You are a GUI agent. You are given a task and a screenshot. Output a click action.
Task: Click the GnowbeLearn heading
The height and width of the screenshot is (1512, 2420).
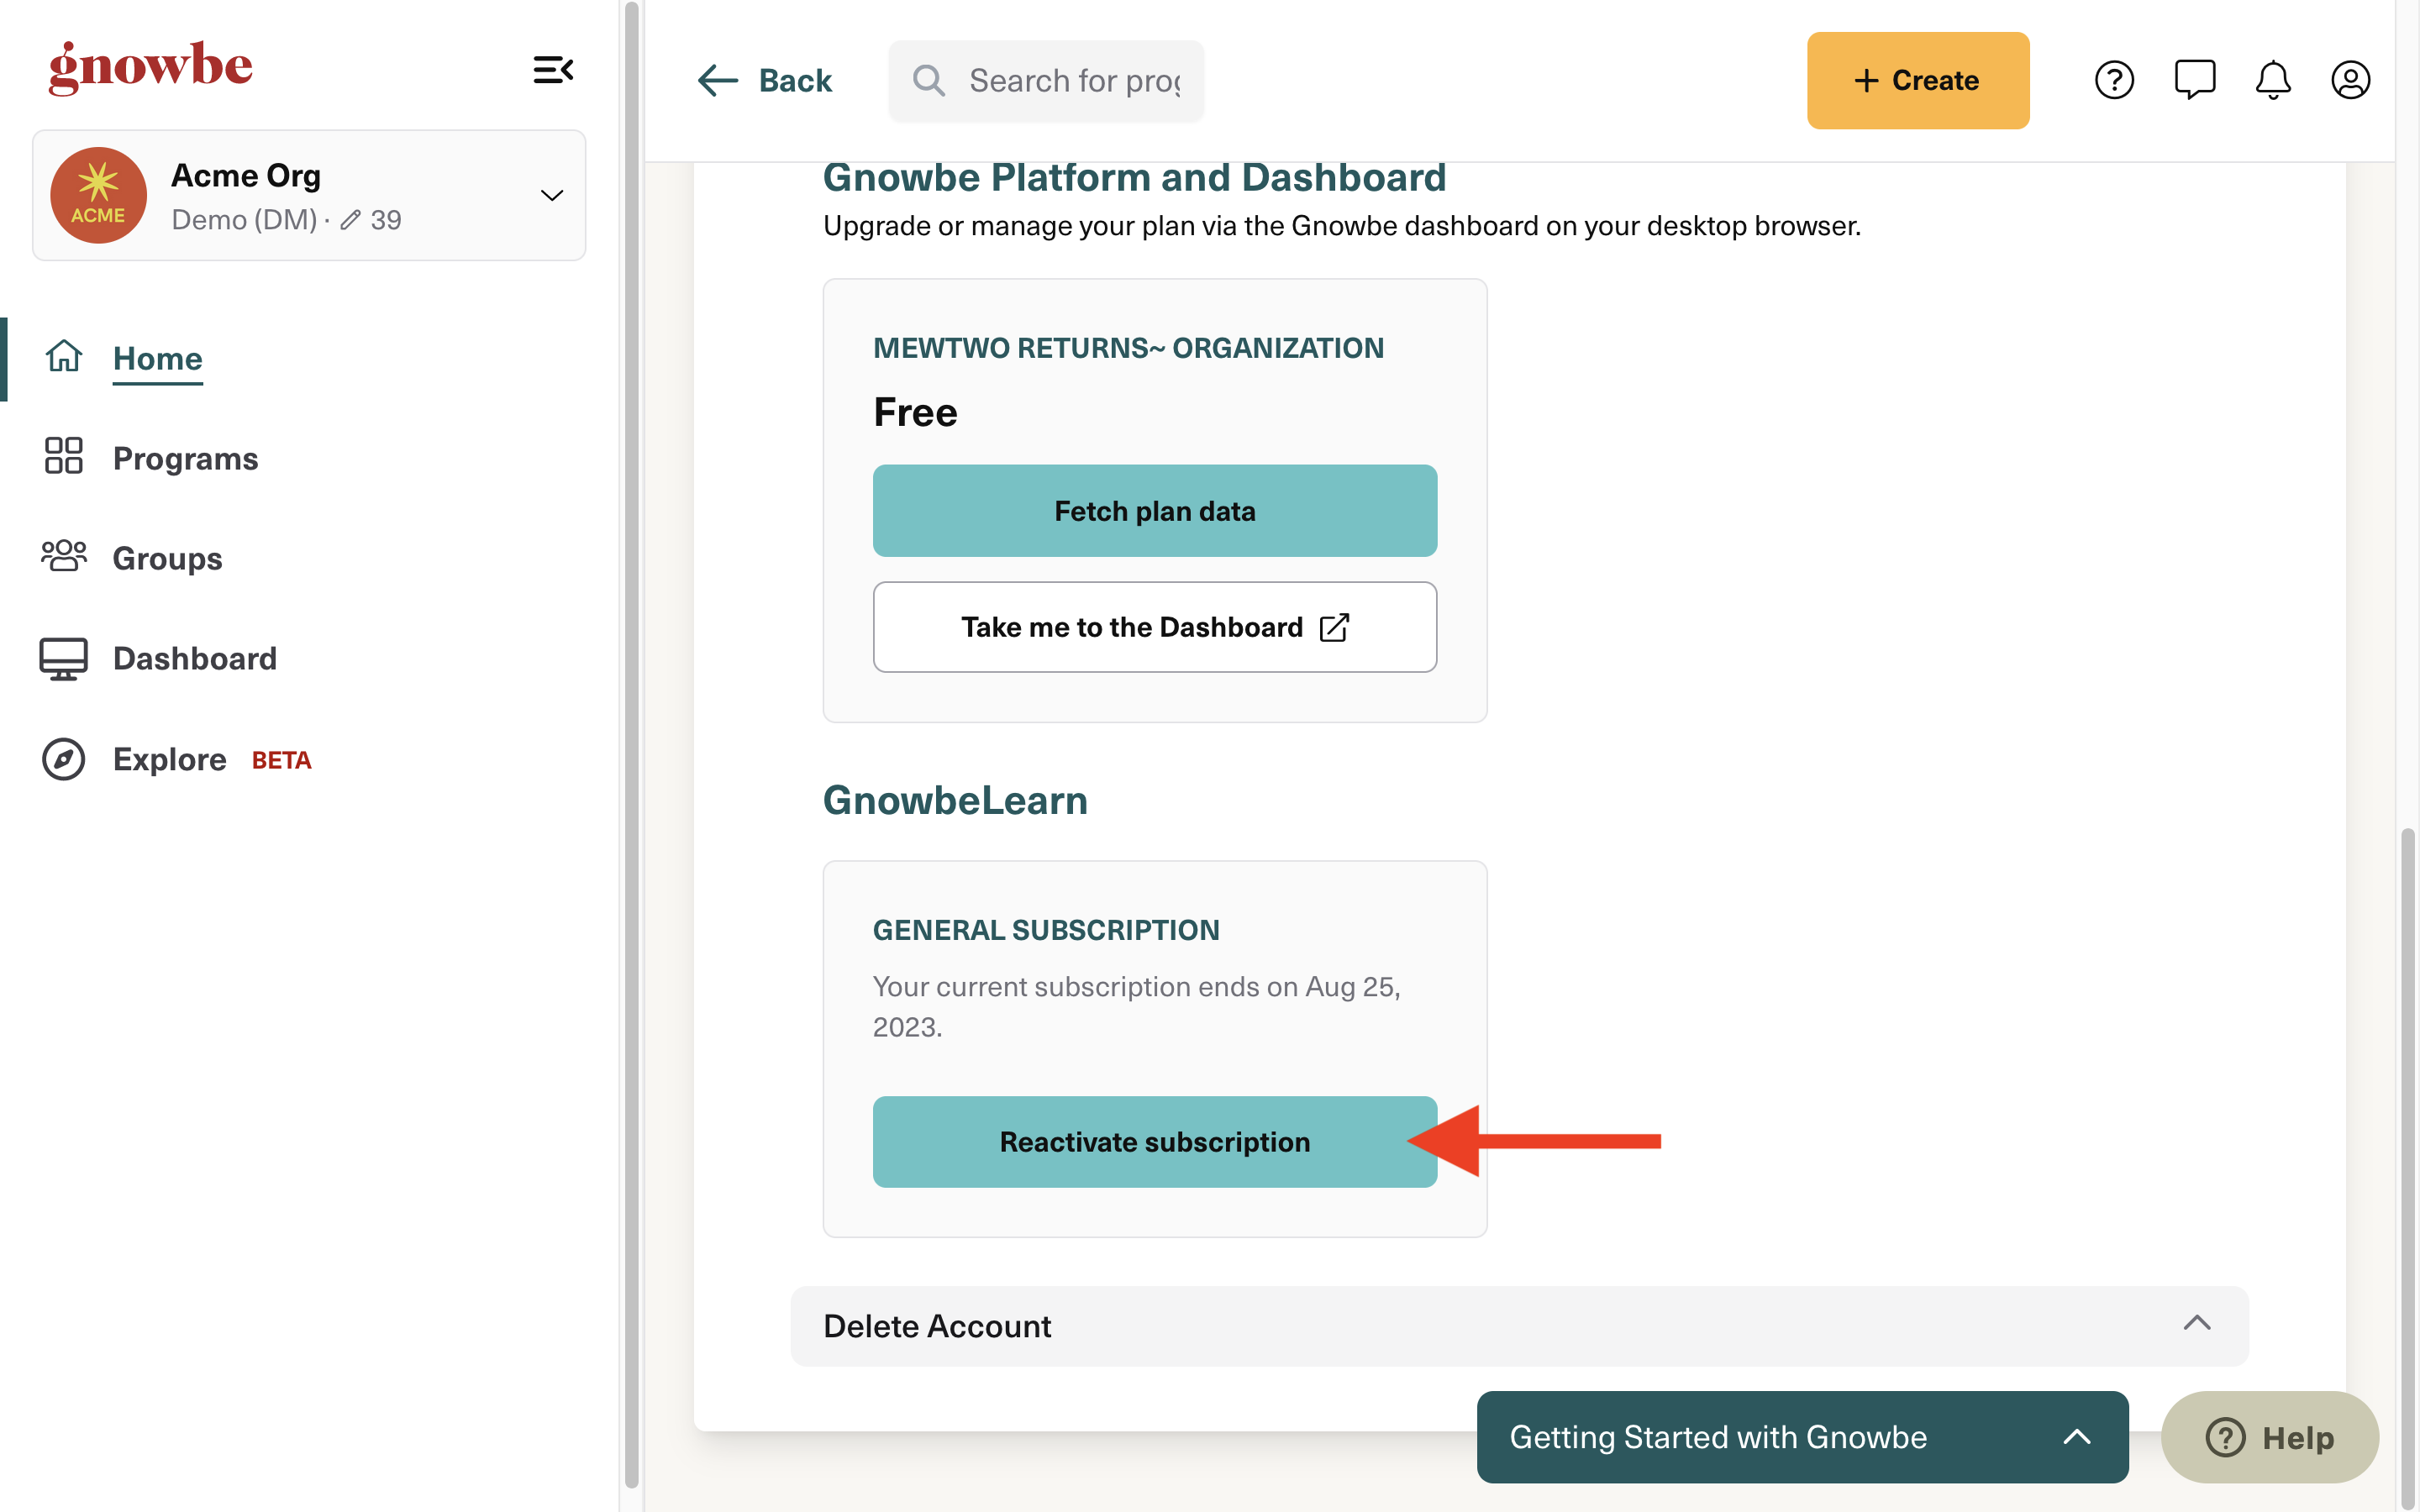pos(955,800)
